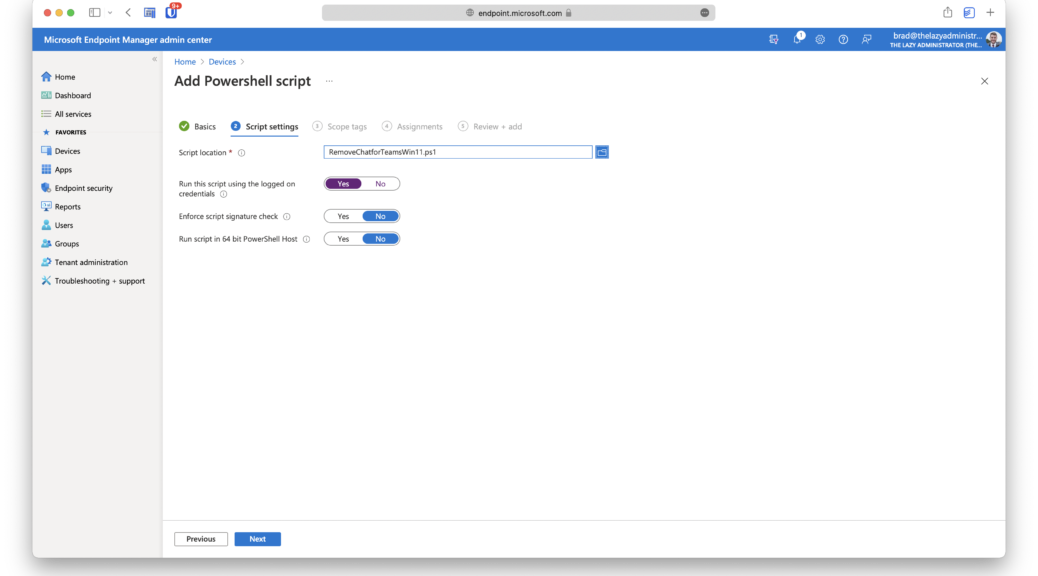Set Enforce script signature check to No
Screen dimensions: 1038x576
(x=380, y=216)
